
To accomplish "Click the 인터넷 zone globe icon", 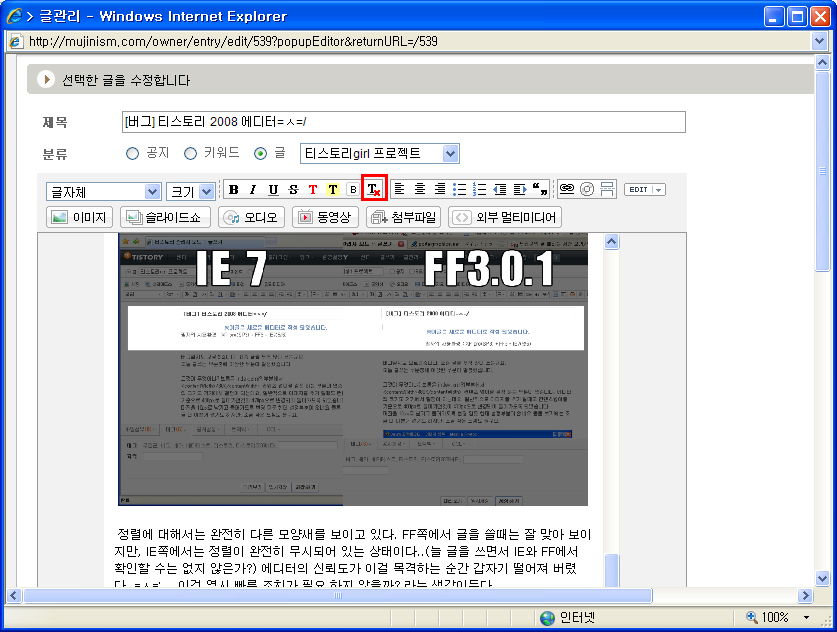I will (547, 618).
